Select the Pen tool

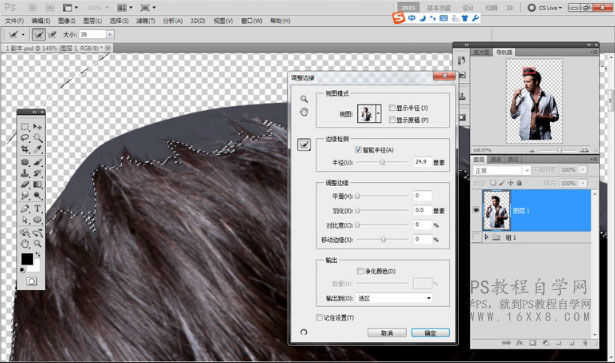pos(25,209)
